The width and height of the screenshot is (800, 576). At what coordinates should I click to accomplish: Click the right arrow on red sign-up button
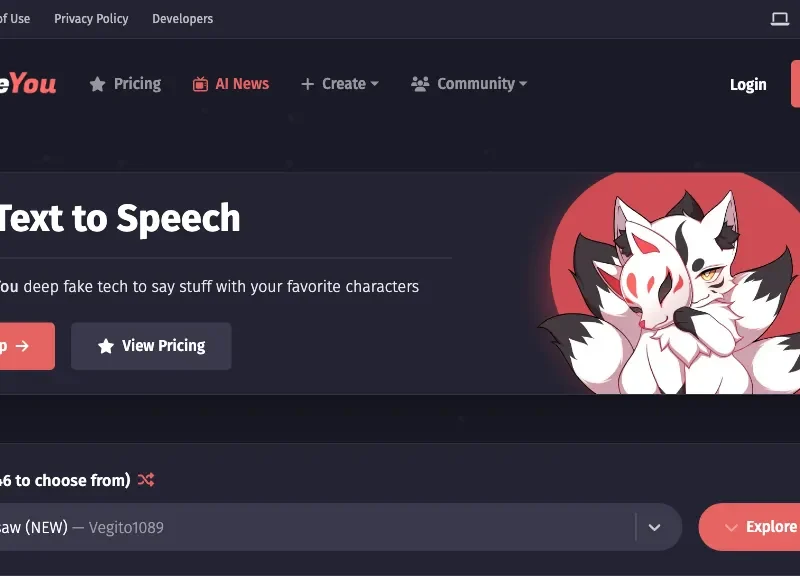tap(22, 346)
